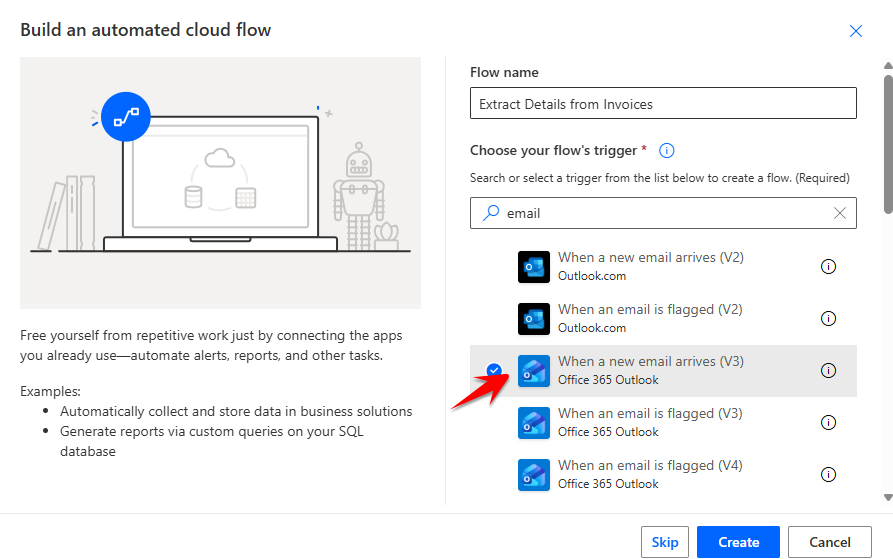Image resolution: width=893 pixels, height=559 pixels.
Task: Clear the trigger search box with X
Action: (x=840, y=213)
